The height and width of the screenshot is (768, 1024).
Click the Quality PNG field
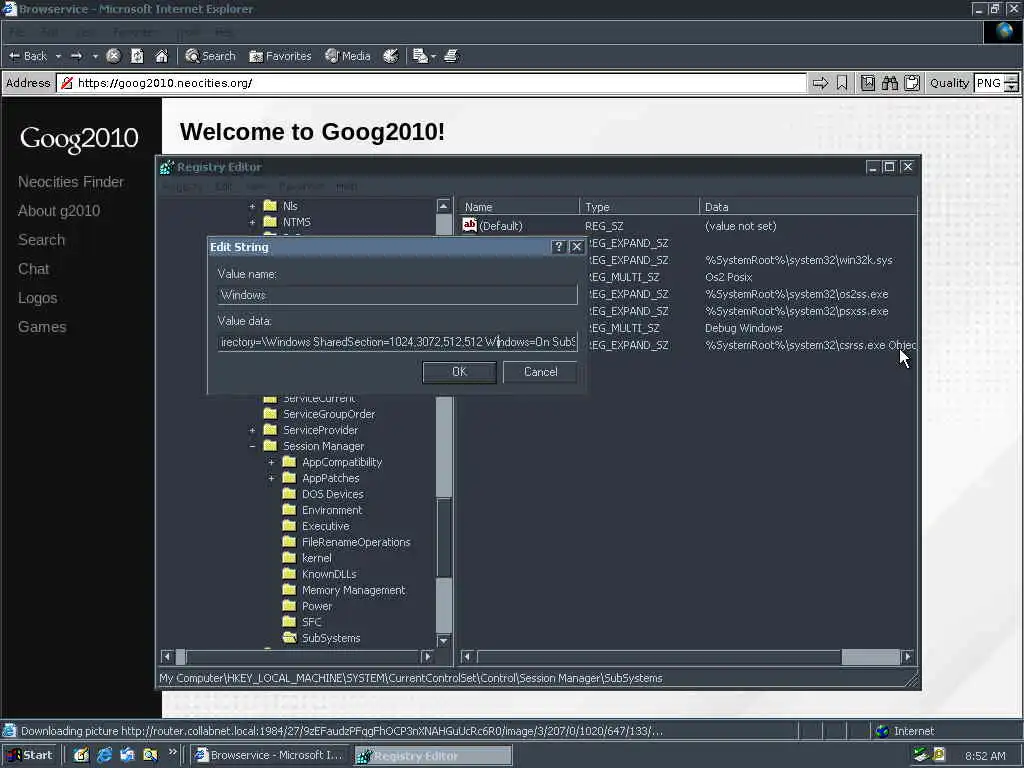point(989,83)
